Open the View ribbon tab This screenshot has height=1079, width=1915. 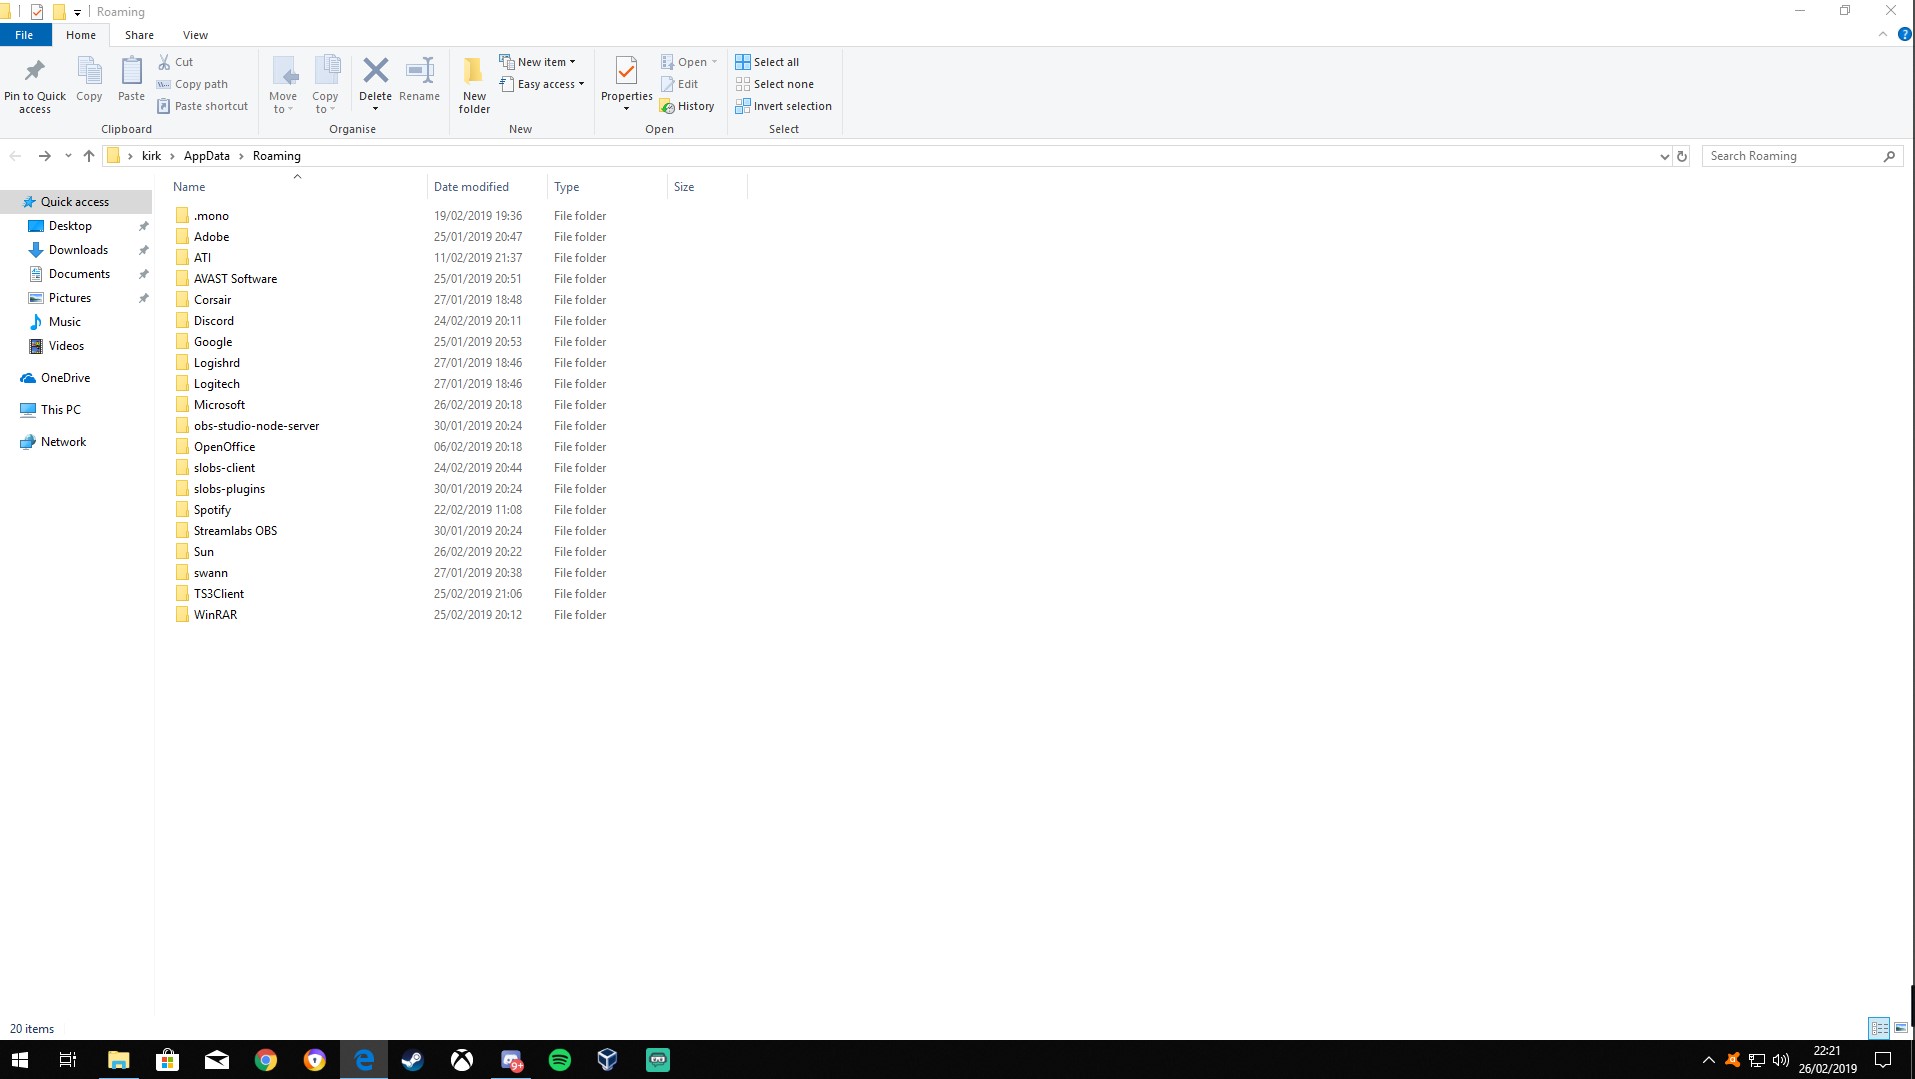coord(195,35)
